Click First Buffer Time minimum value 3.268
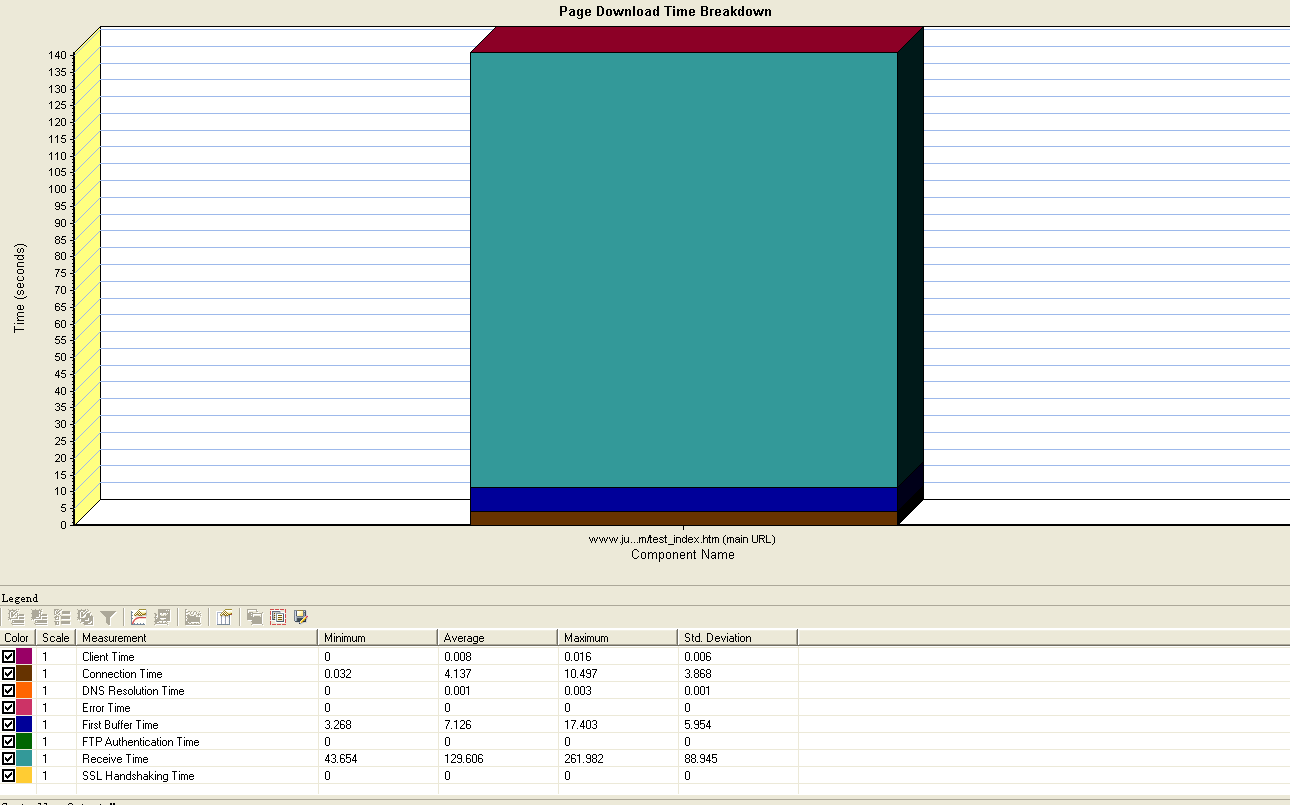The width and height of the screenshot is (1290, 805). click(x=337, y=724)
